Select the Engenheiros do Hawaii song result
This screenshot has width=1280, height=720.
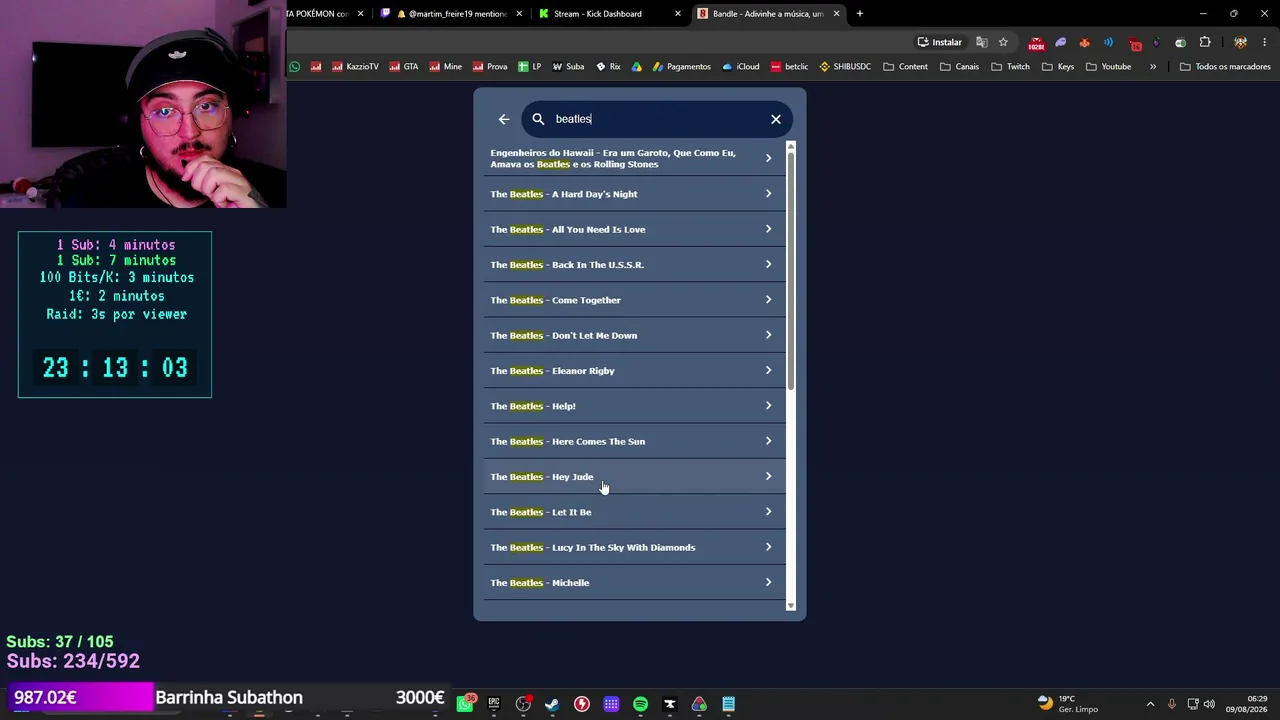click(x=635, y=158)
